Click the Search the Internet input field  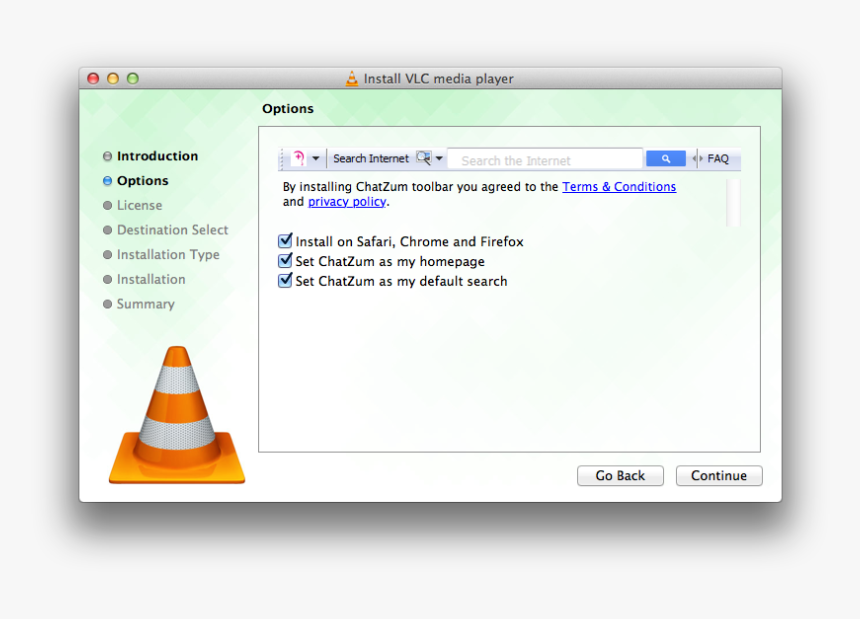pyautogui.click(x=545, y=159)
